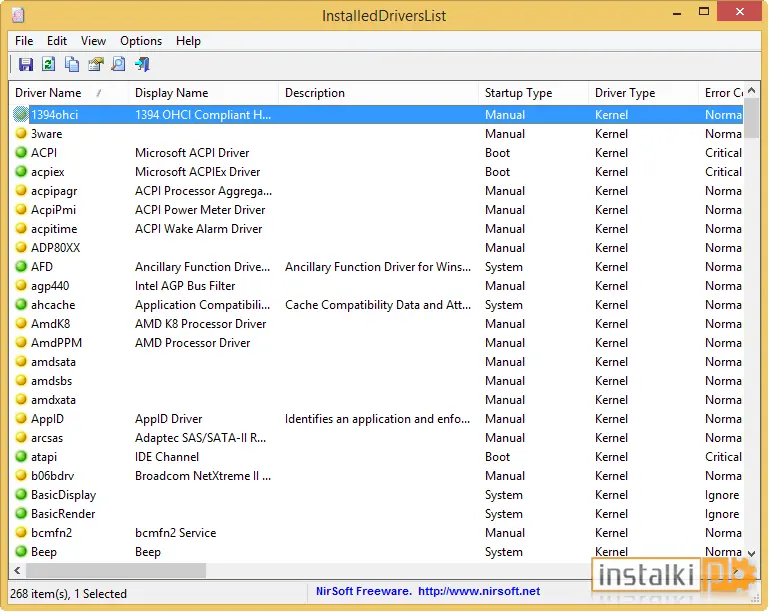Sort by the Driver Name column header
The width and height of the screenshot is (769, 612).
pos(69,93)
